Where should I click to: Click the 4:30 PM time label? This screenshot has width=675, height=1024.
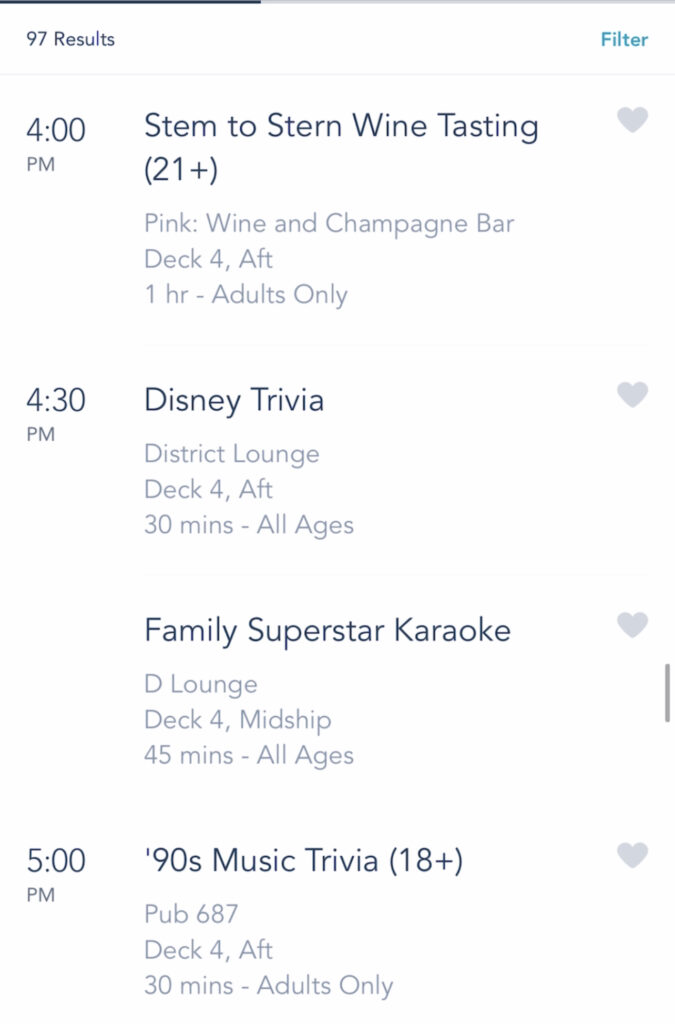coord(55,413)
